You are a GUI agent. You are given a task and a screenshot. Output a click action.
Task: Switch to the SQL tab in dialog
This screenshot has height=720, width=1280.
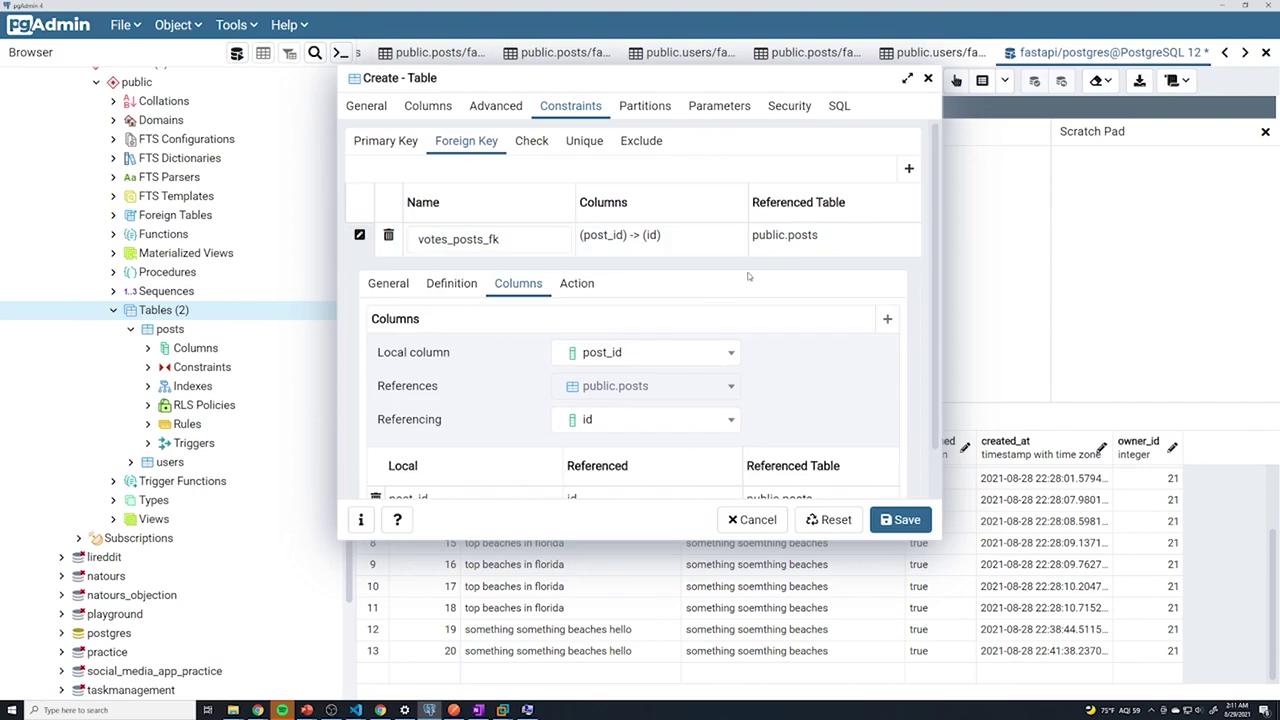tap(839, 106)
